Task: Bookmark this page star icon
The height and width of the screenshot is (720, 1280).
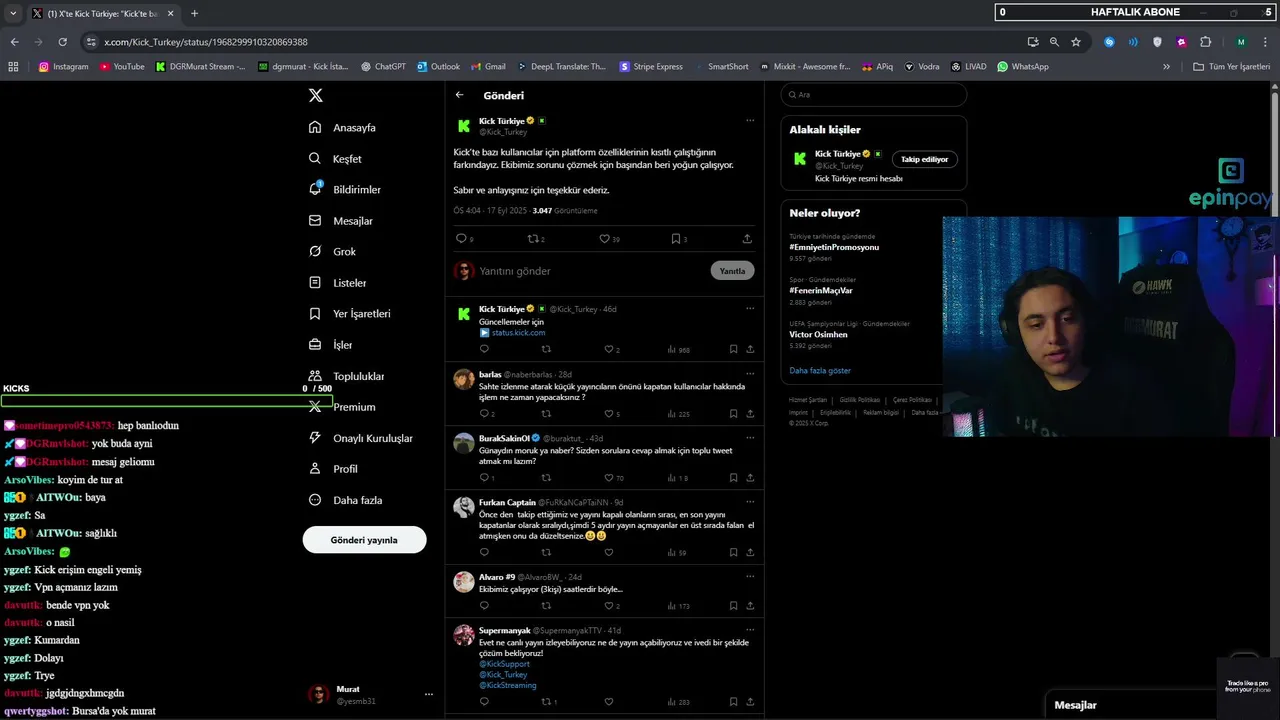Action: (x=1076, y=42)
